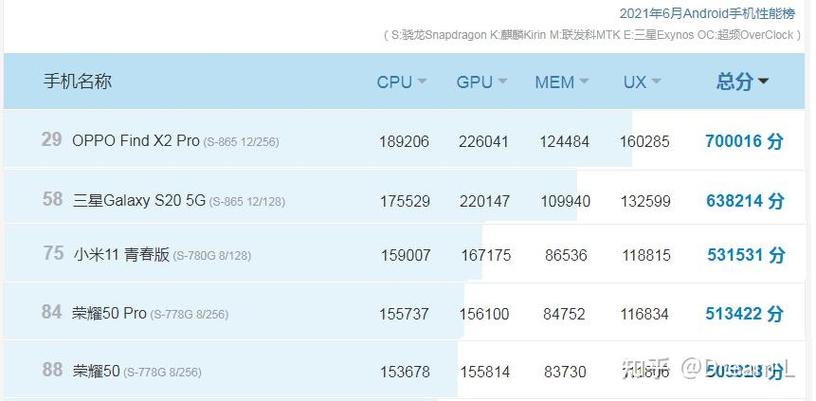Open the OPPO Find X2 Pro entry

pos(135,140)
